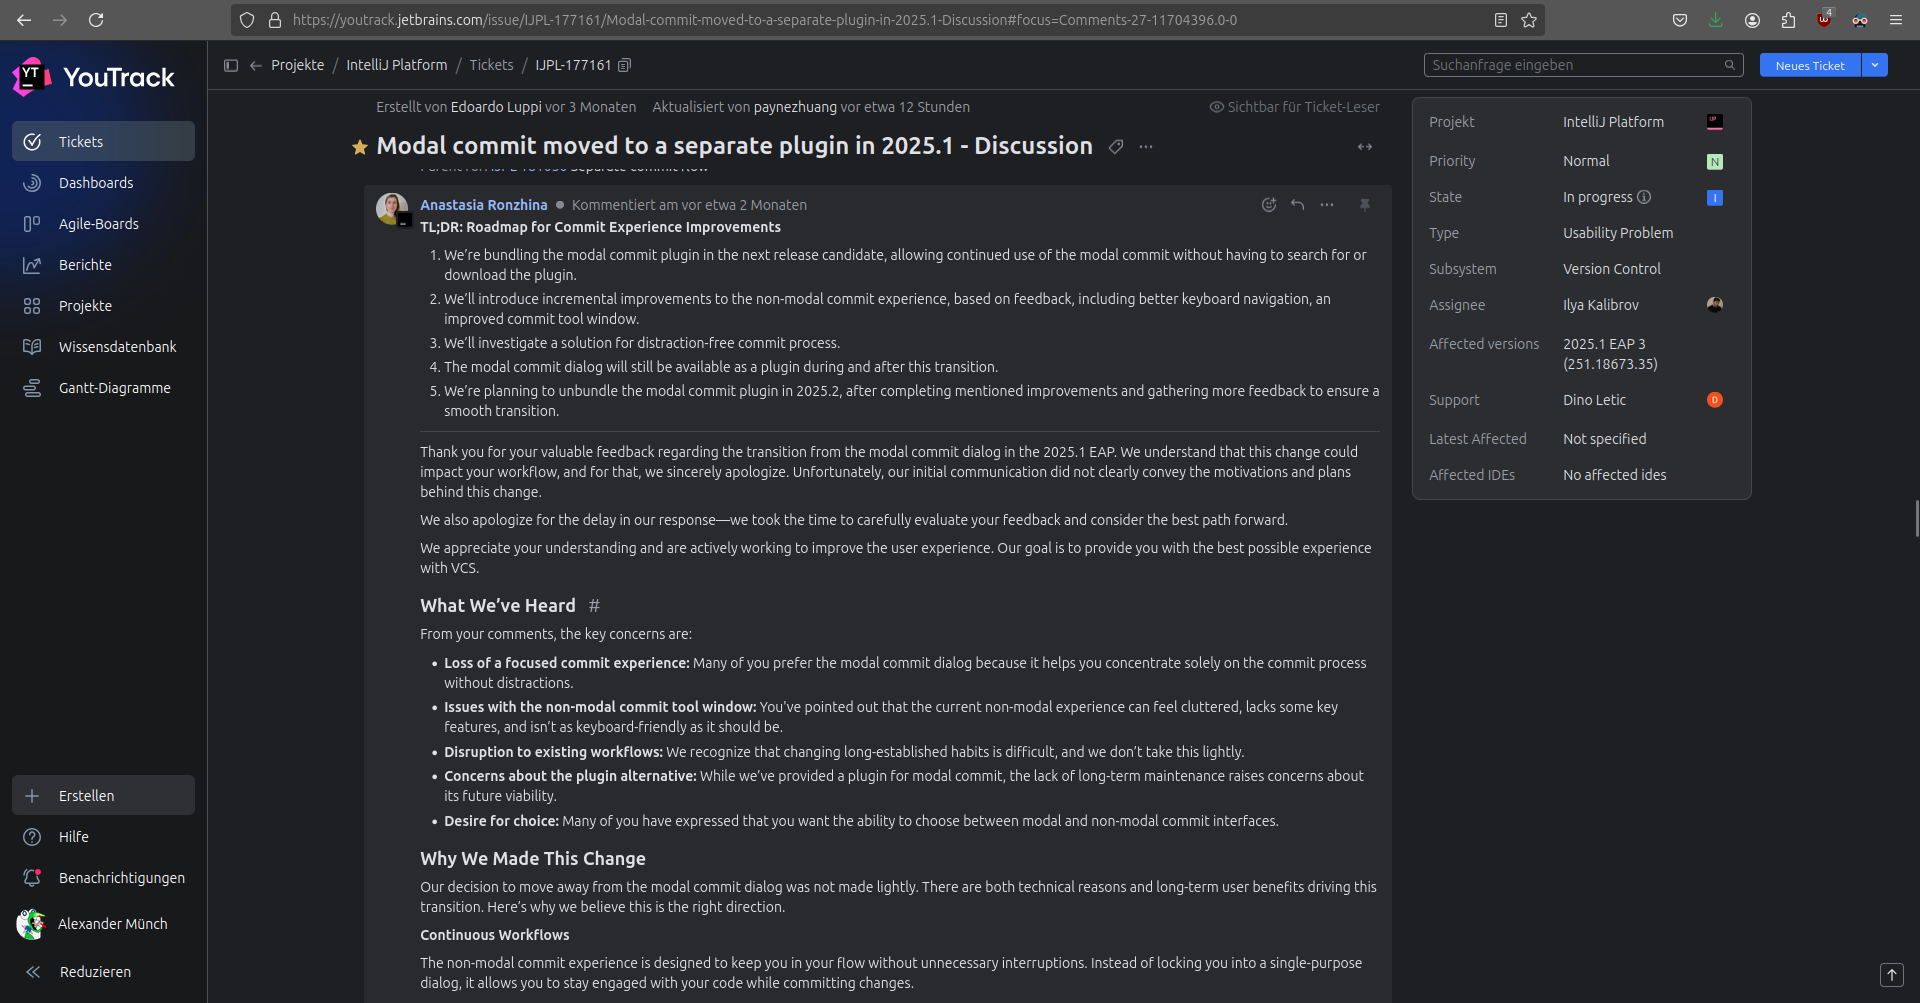The image size is (1920, 1003).
Task: Edit Affected versions 2025.1 EAP 3
Action: click(1610, 354)
